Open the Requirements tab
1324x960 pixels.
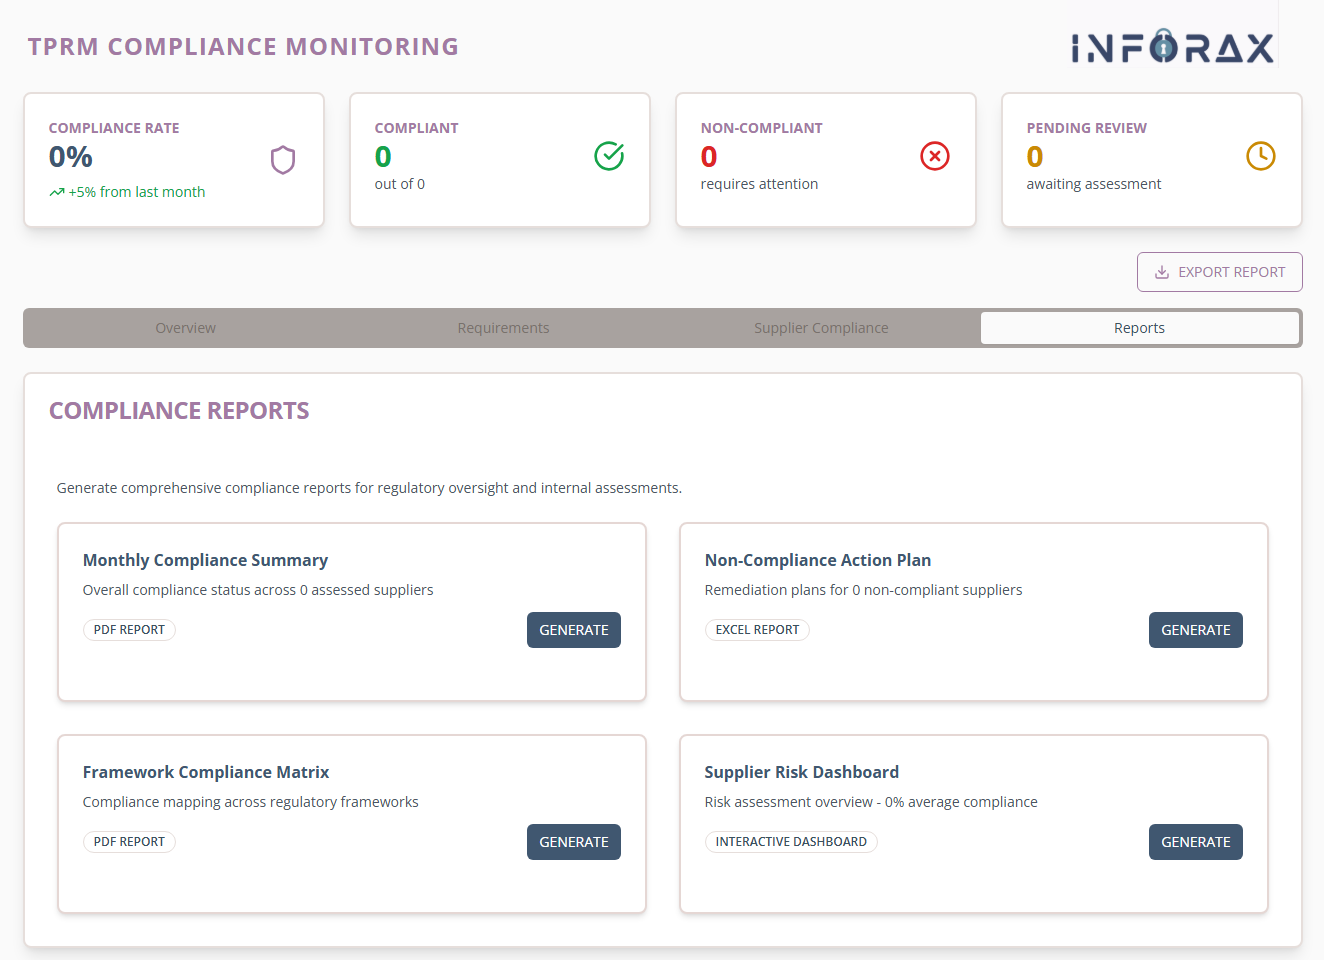point(503,327)
